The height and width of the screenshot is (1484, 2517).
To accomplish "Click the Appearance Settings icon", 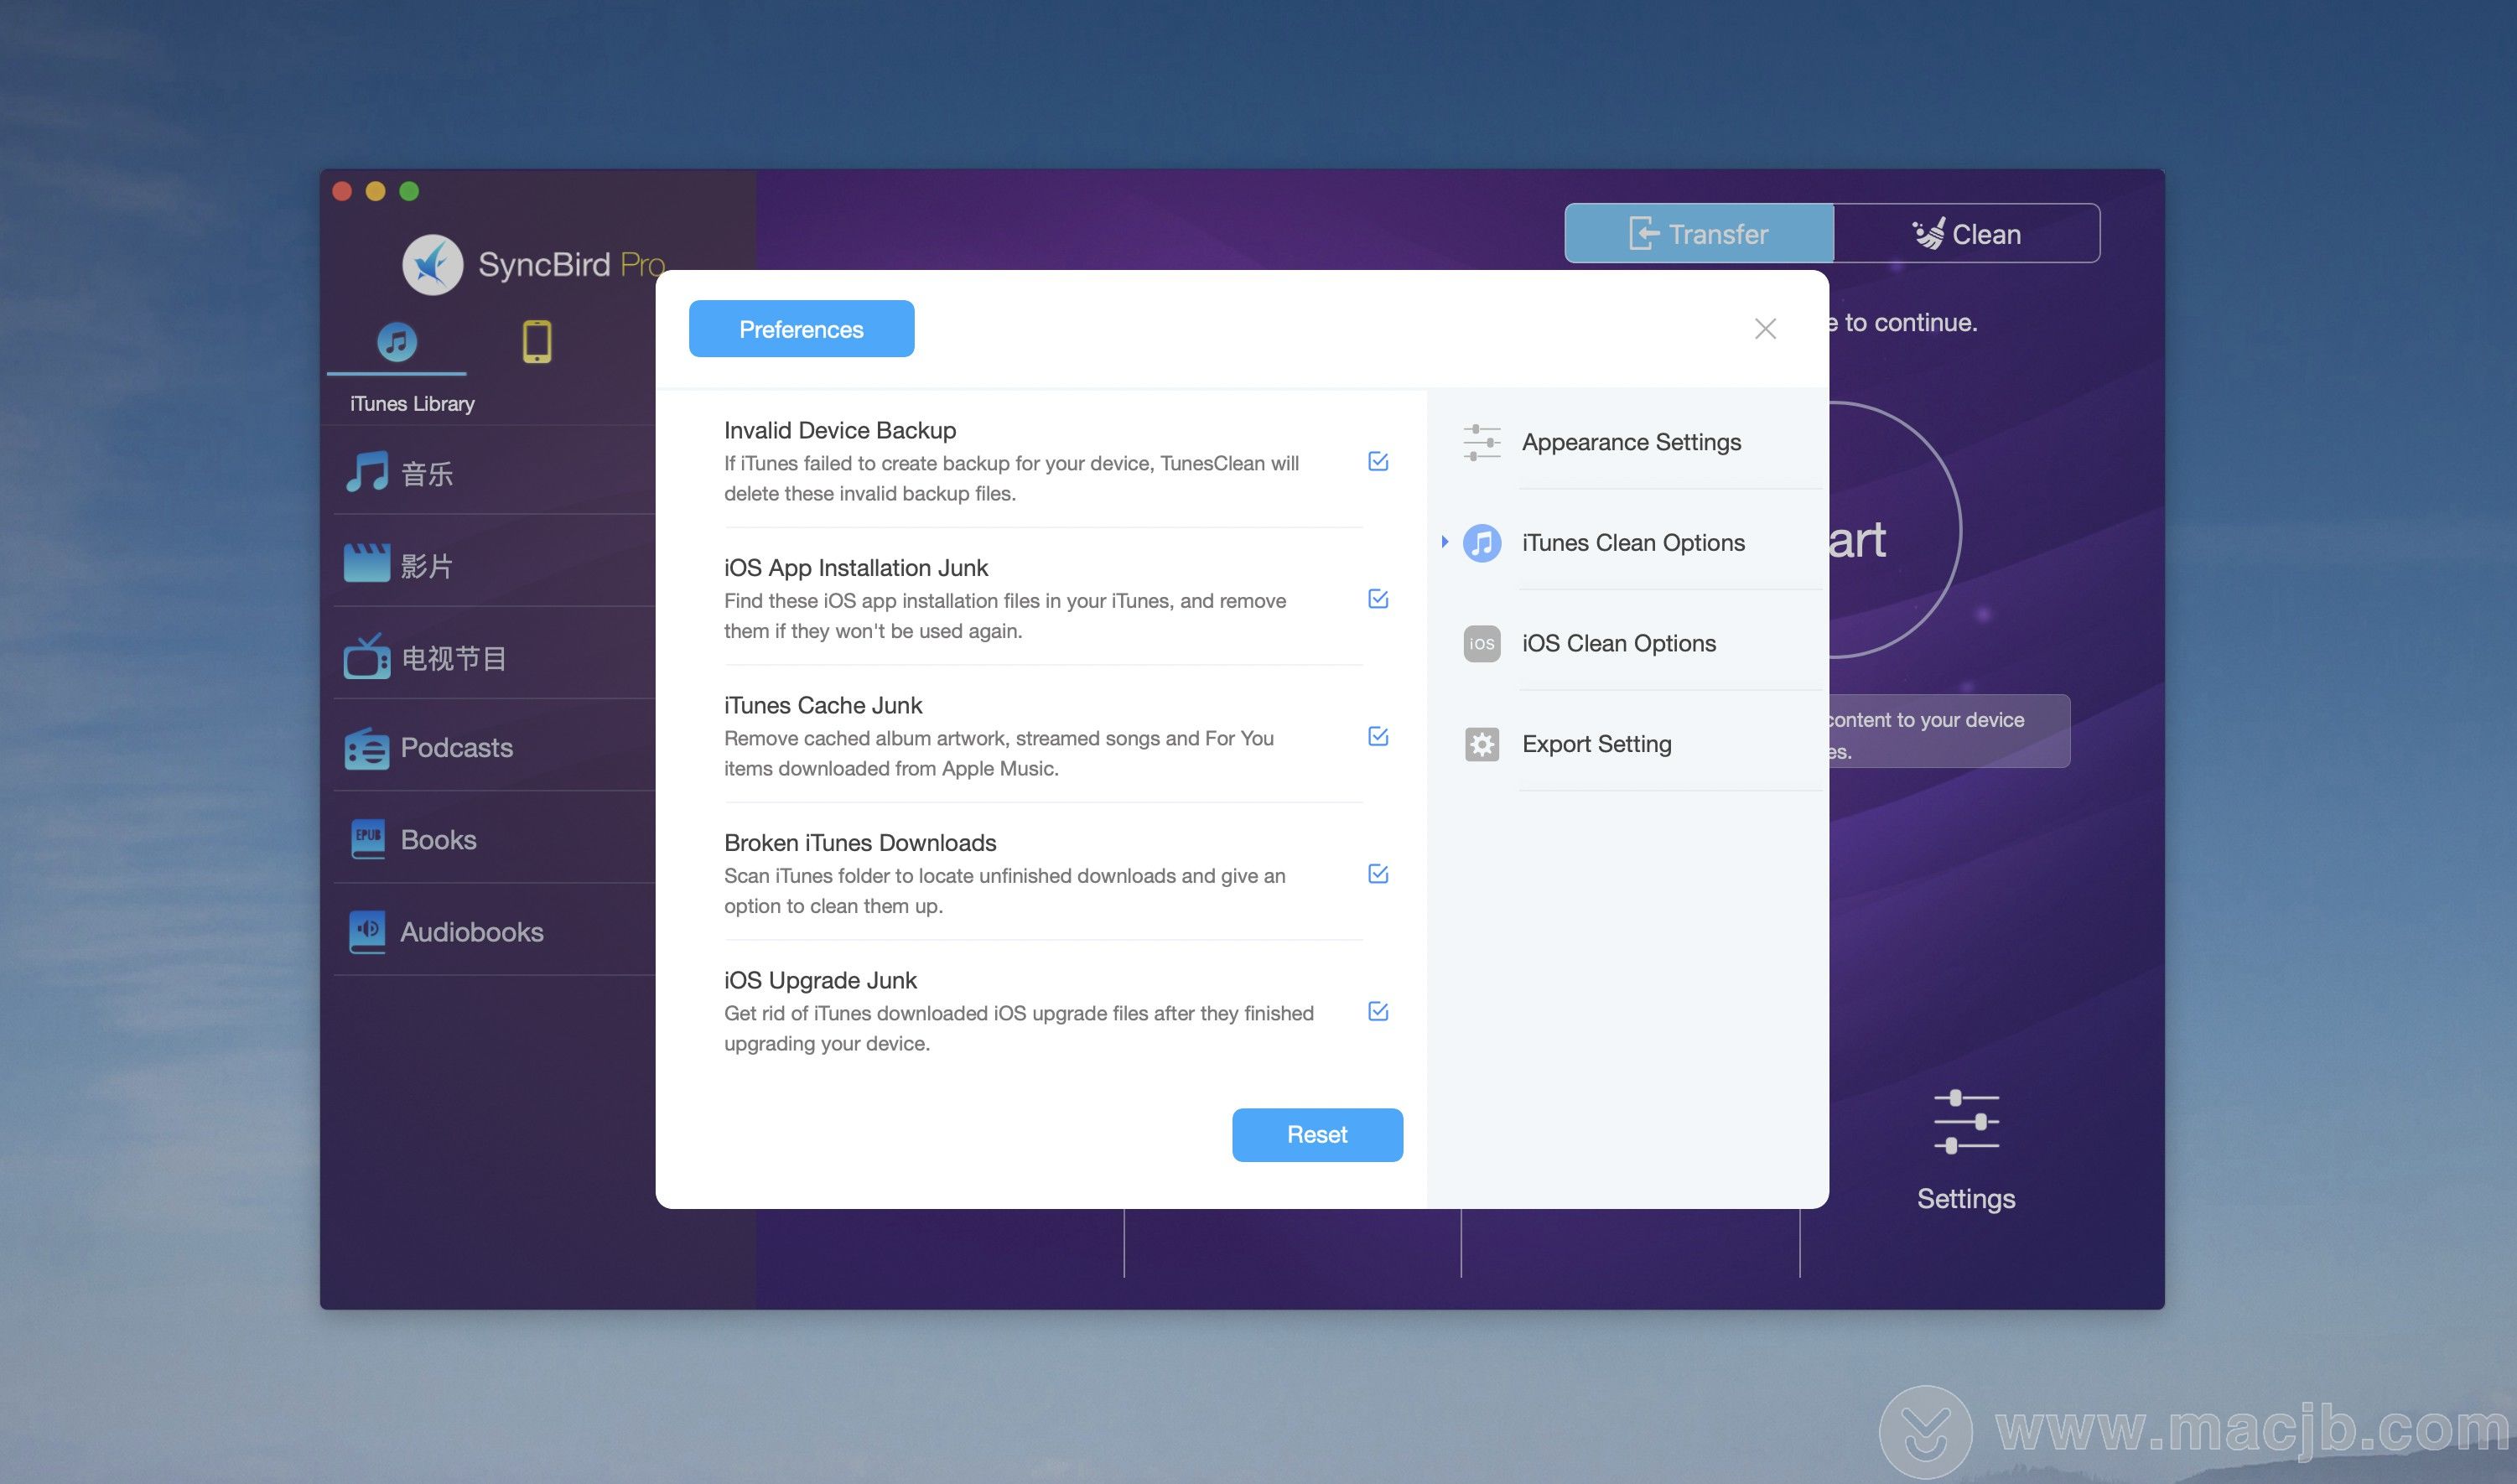I will coord(1484,440).
